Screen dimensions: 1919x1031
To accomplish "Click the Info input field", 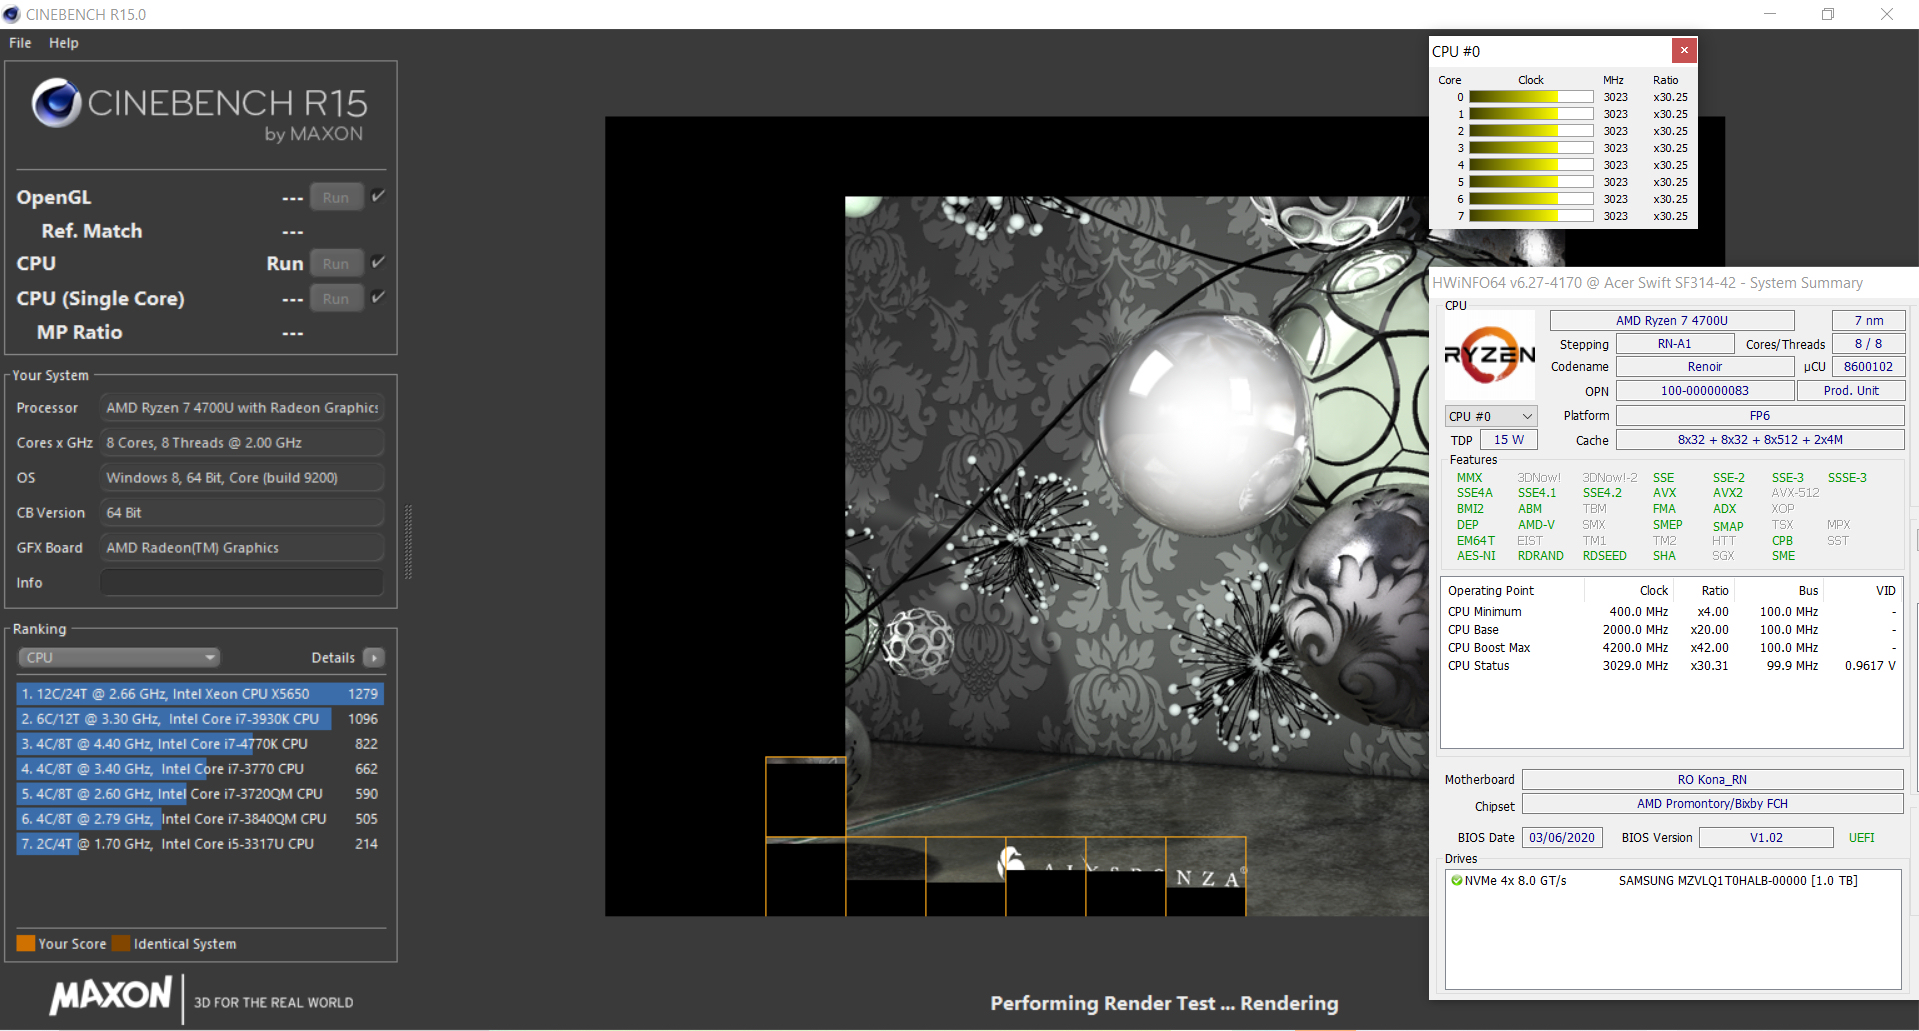I will click(x=242, y=582).
